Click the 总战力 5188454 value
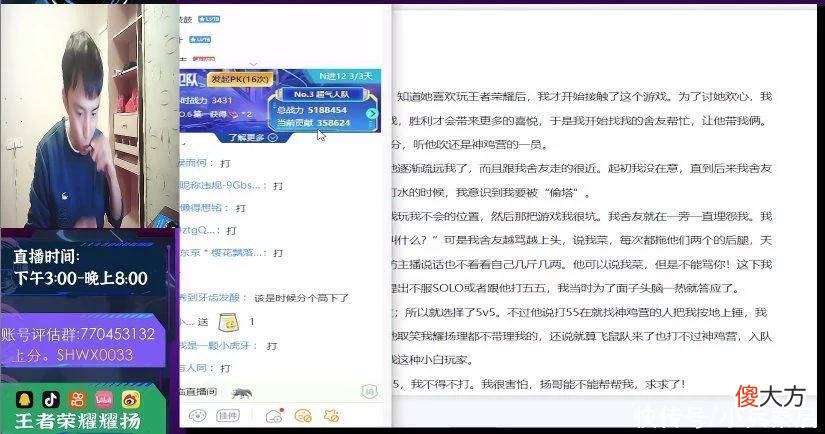The width and height of the screenshot is (825, 434). 312,110
